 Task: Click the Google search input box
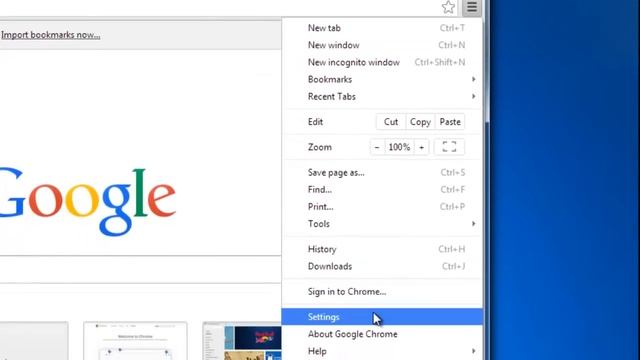point(140,269)
